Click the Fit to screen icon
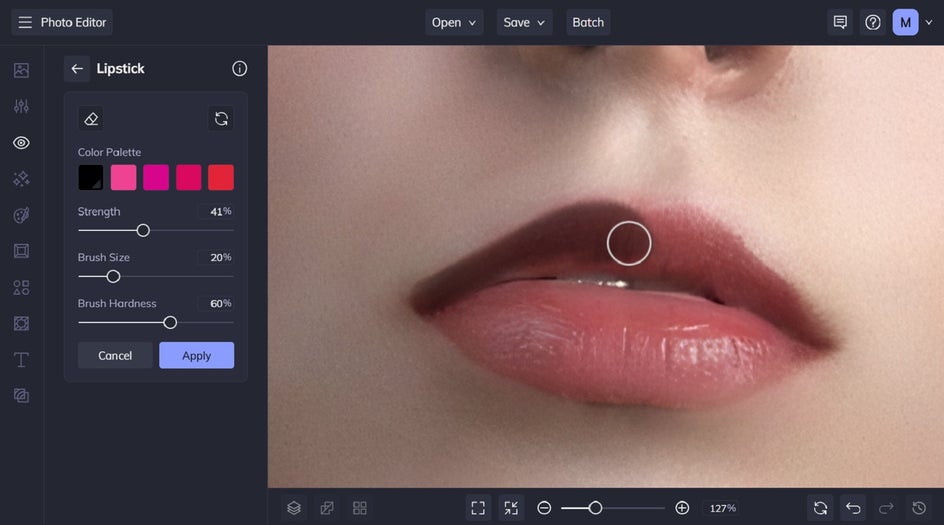This screenshot has height=525, width=944. [478, 508]
